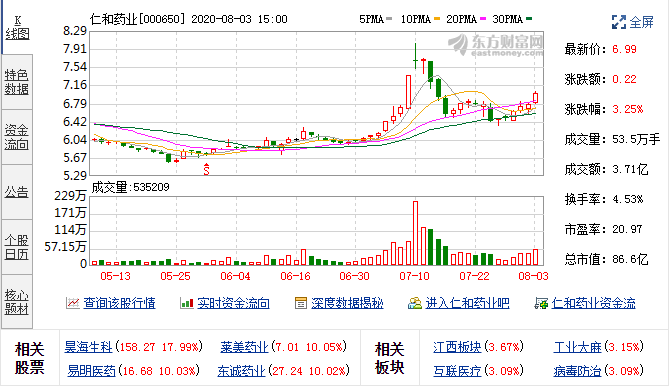The width and height of the screenshot is (669, 386).
Task: Click the 10PMA orange legend swatch
Action: click(x=437, y=19)
